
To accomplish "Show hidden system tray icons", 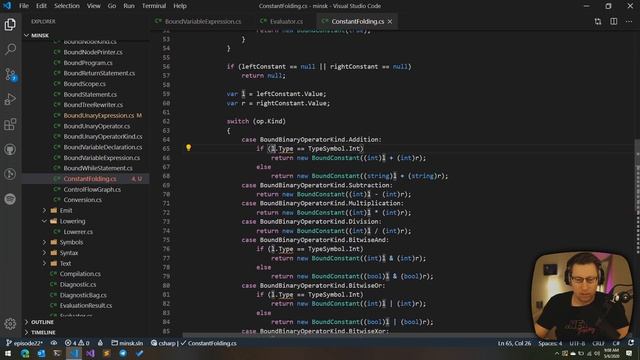I will [x=557, y=353].
